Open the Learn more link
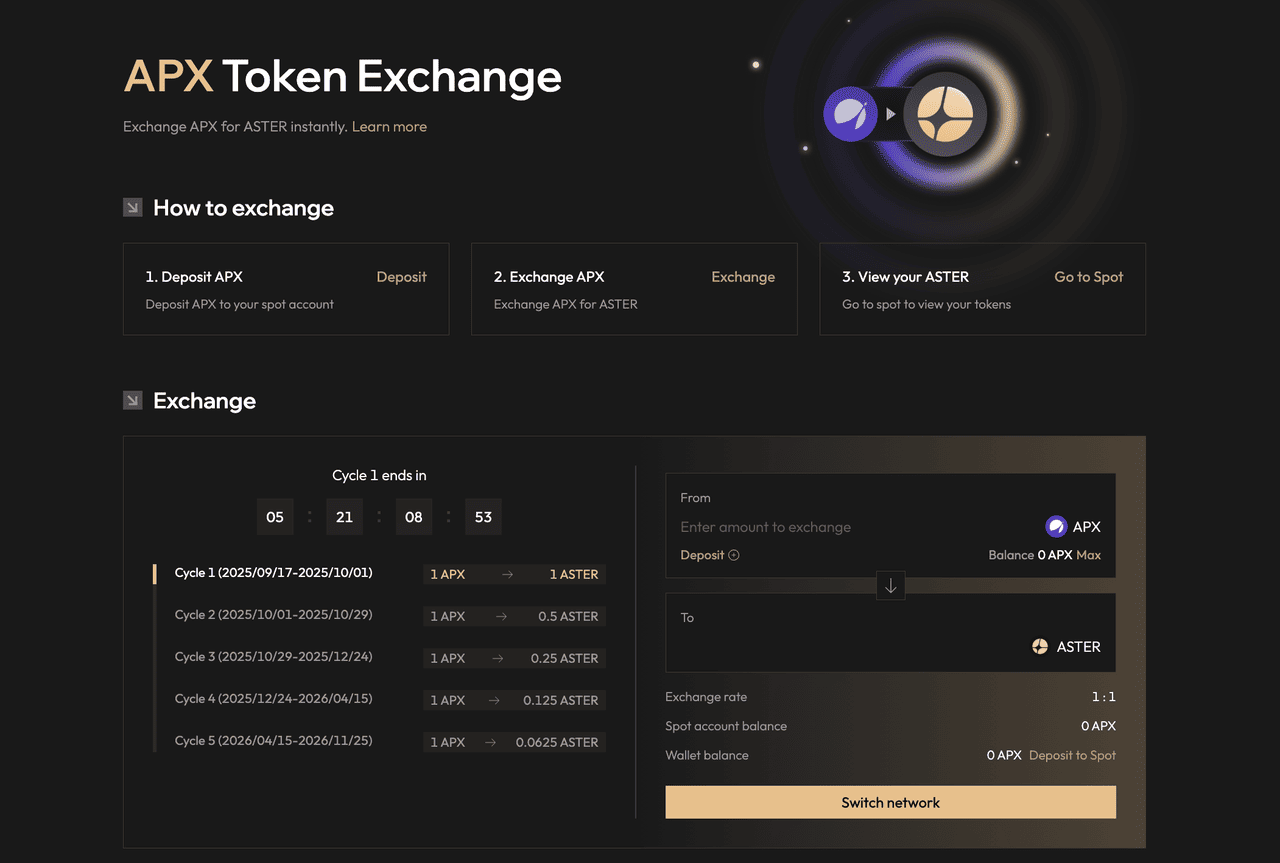The height and width of the screenshot is (863, 1280). point(389,127)
